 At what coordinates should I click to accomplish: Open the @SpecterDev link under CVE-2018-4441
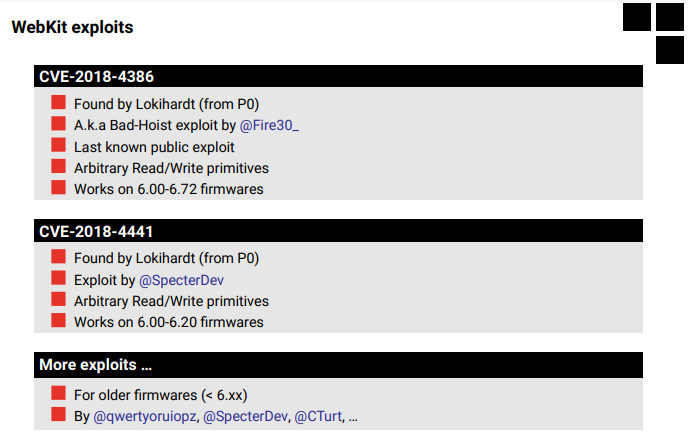(x=181, y=280)
